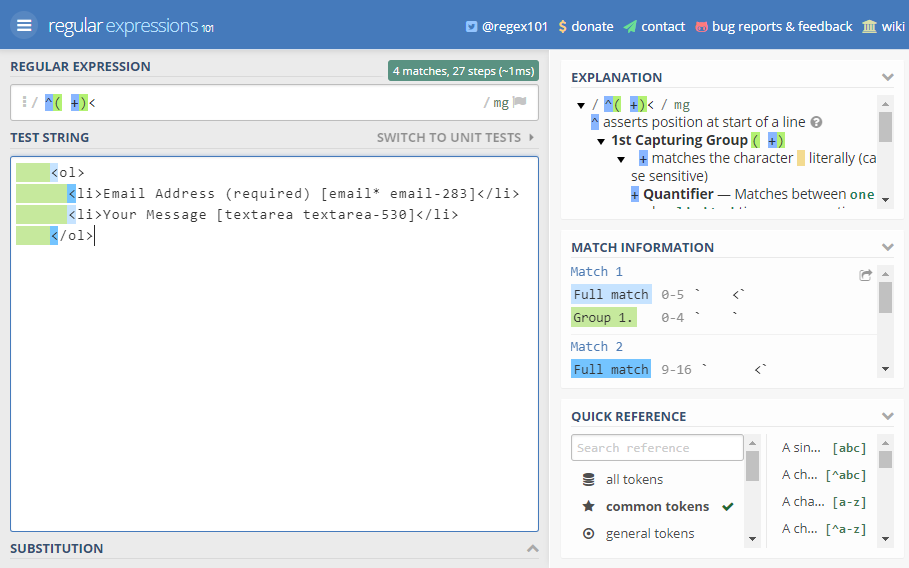Viewport: 909px width, 568px height.
Task: Collapse the Match Information panel
Action: coord(887,247)
